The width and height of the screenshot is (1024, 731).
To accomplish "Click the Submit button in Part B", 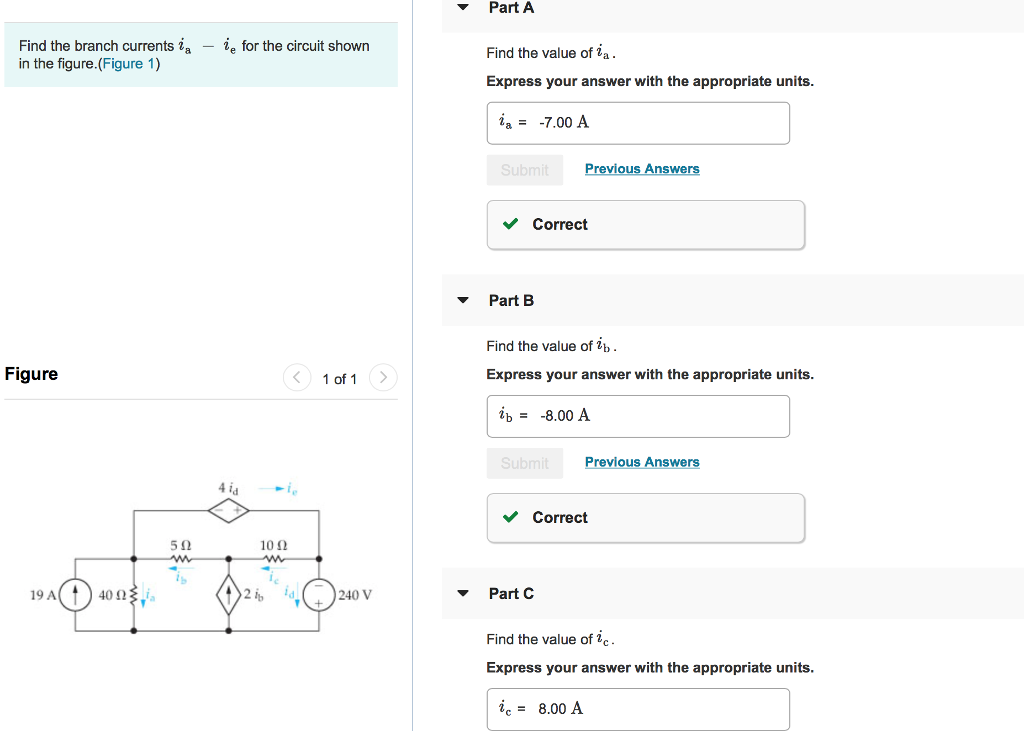I will [524, 463].
